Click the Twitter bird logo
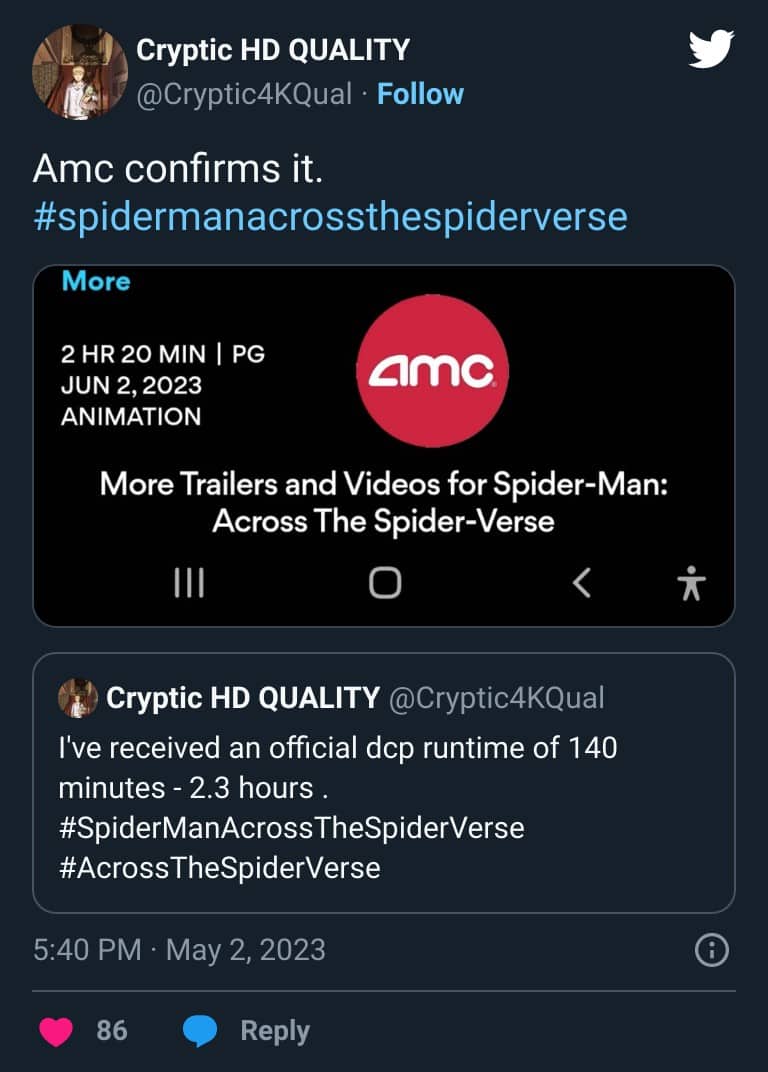 [711, 50]
